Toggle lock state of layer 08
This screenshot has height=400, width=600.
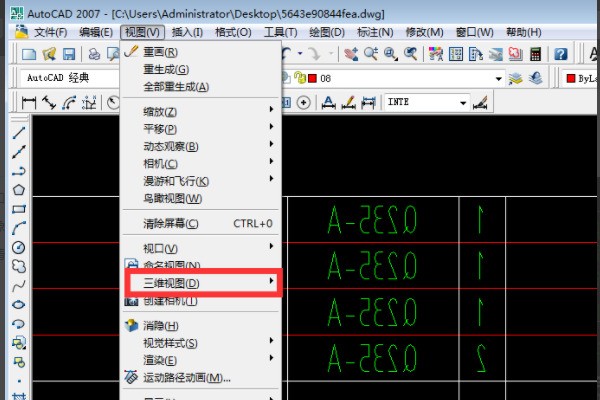300,78
